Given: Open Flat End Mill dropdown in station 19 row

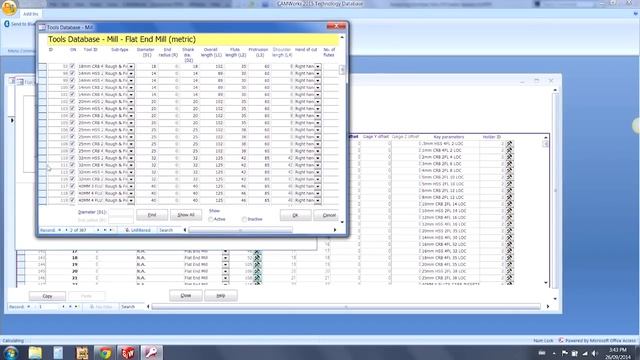Looking at the screenshot, I should point(225,264).
